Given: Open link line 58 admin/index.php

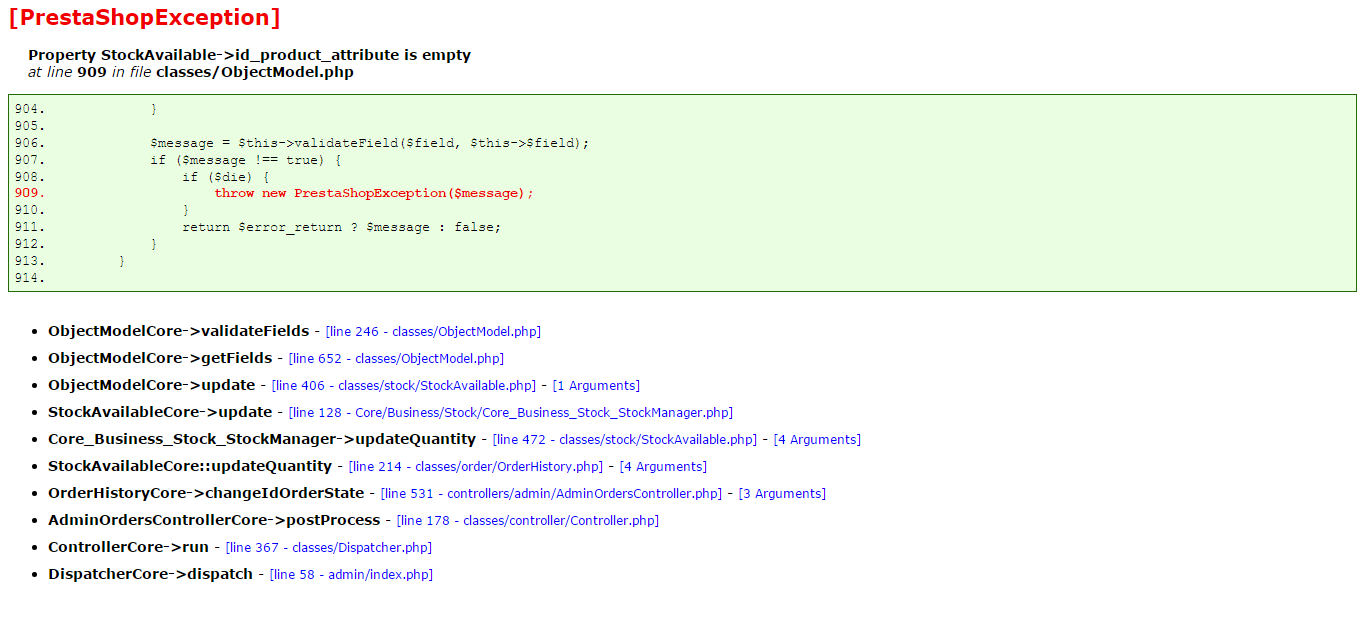Looking at the screenshot, I should [351, 574].
